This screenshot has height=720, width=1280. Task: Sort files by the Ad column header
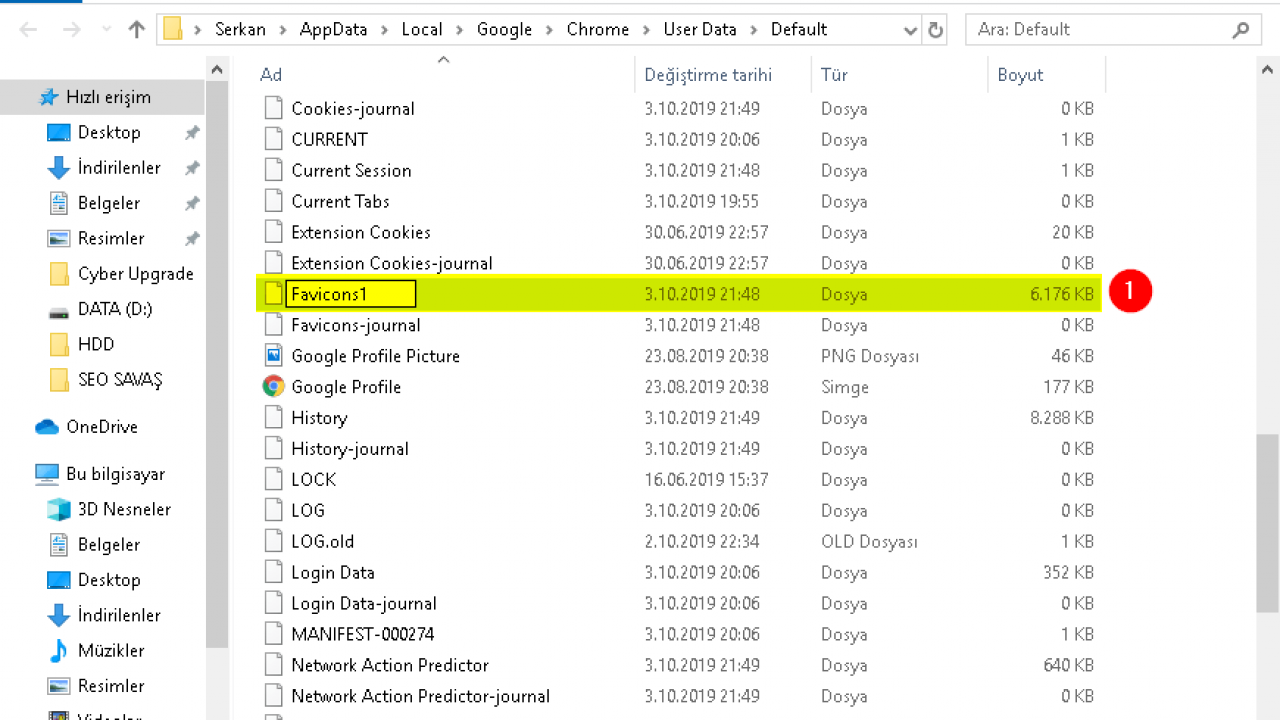coord(271,75)
